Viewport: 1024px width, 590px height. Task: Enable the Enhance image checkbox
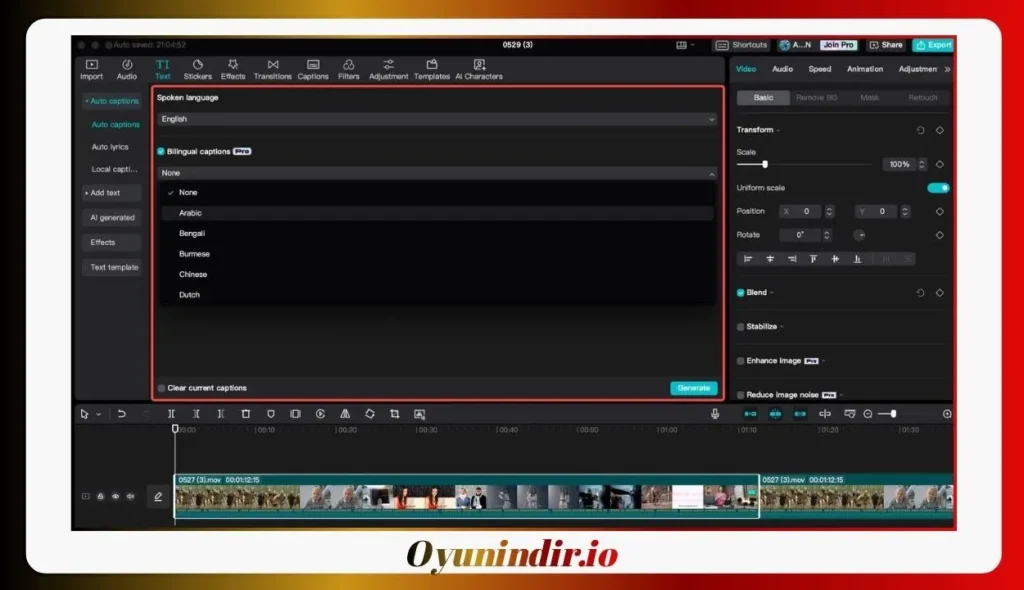pyautogui.click(x=741, y=361)
